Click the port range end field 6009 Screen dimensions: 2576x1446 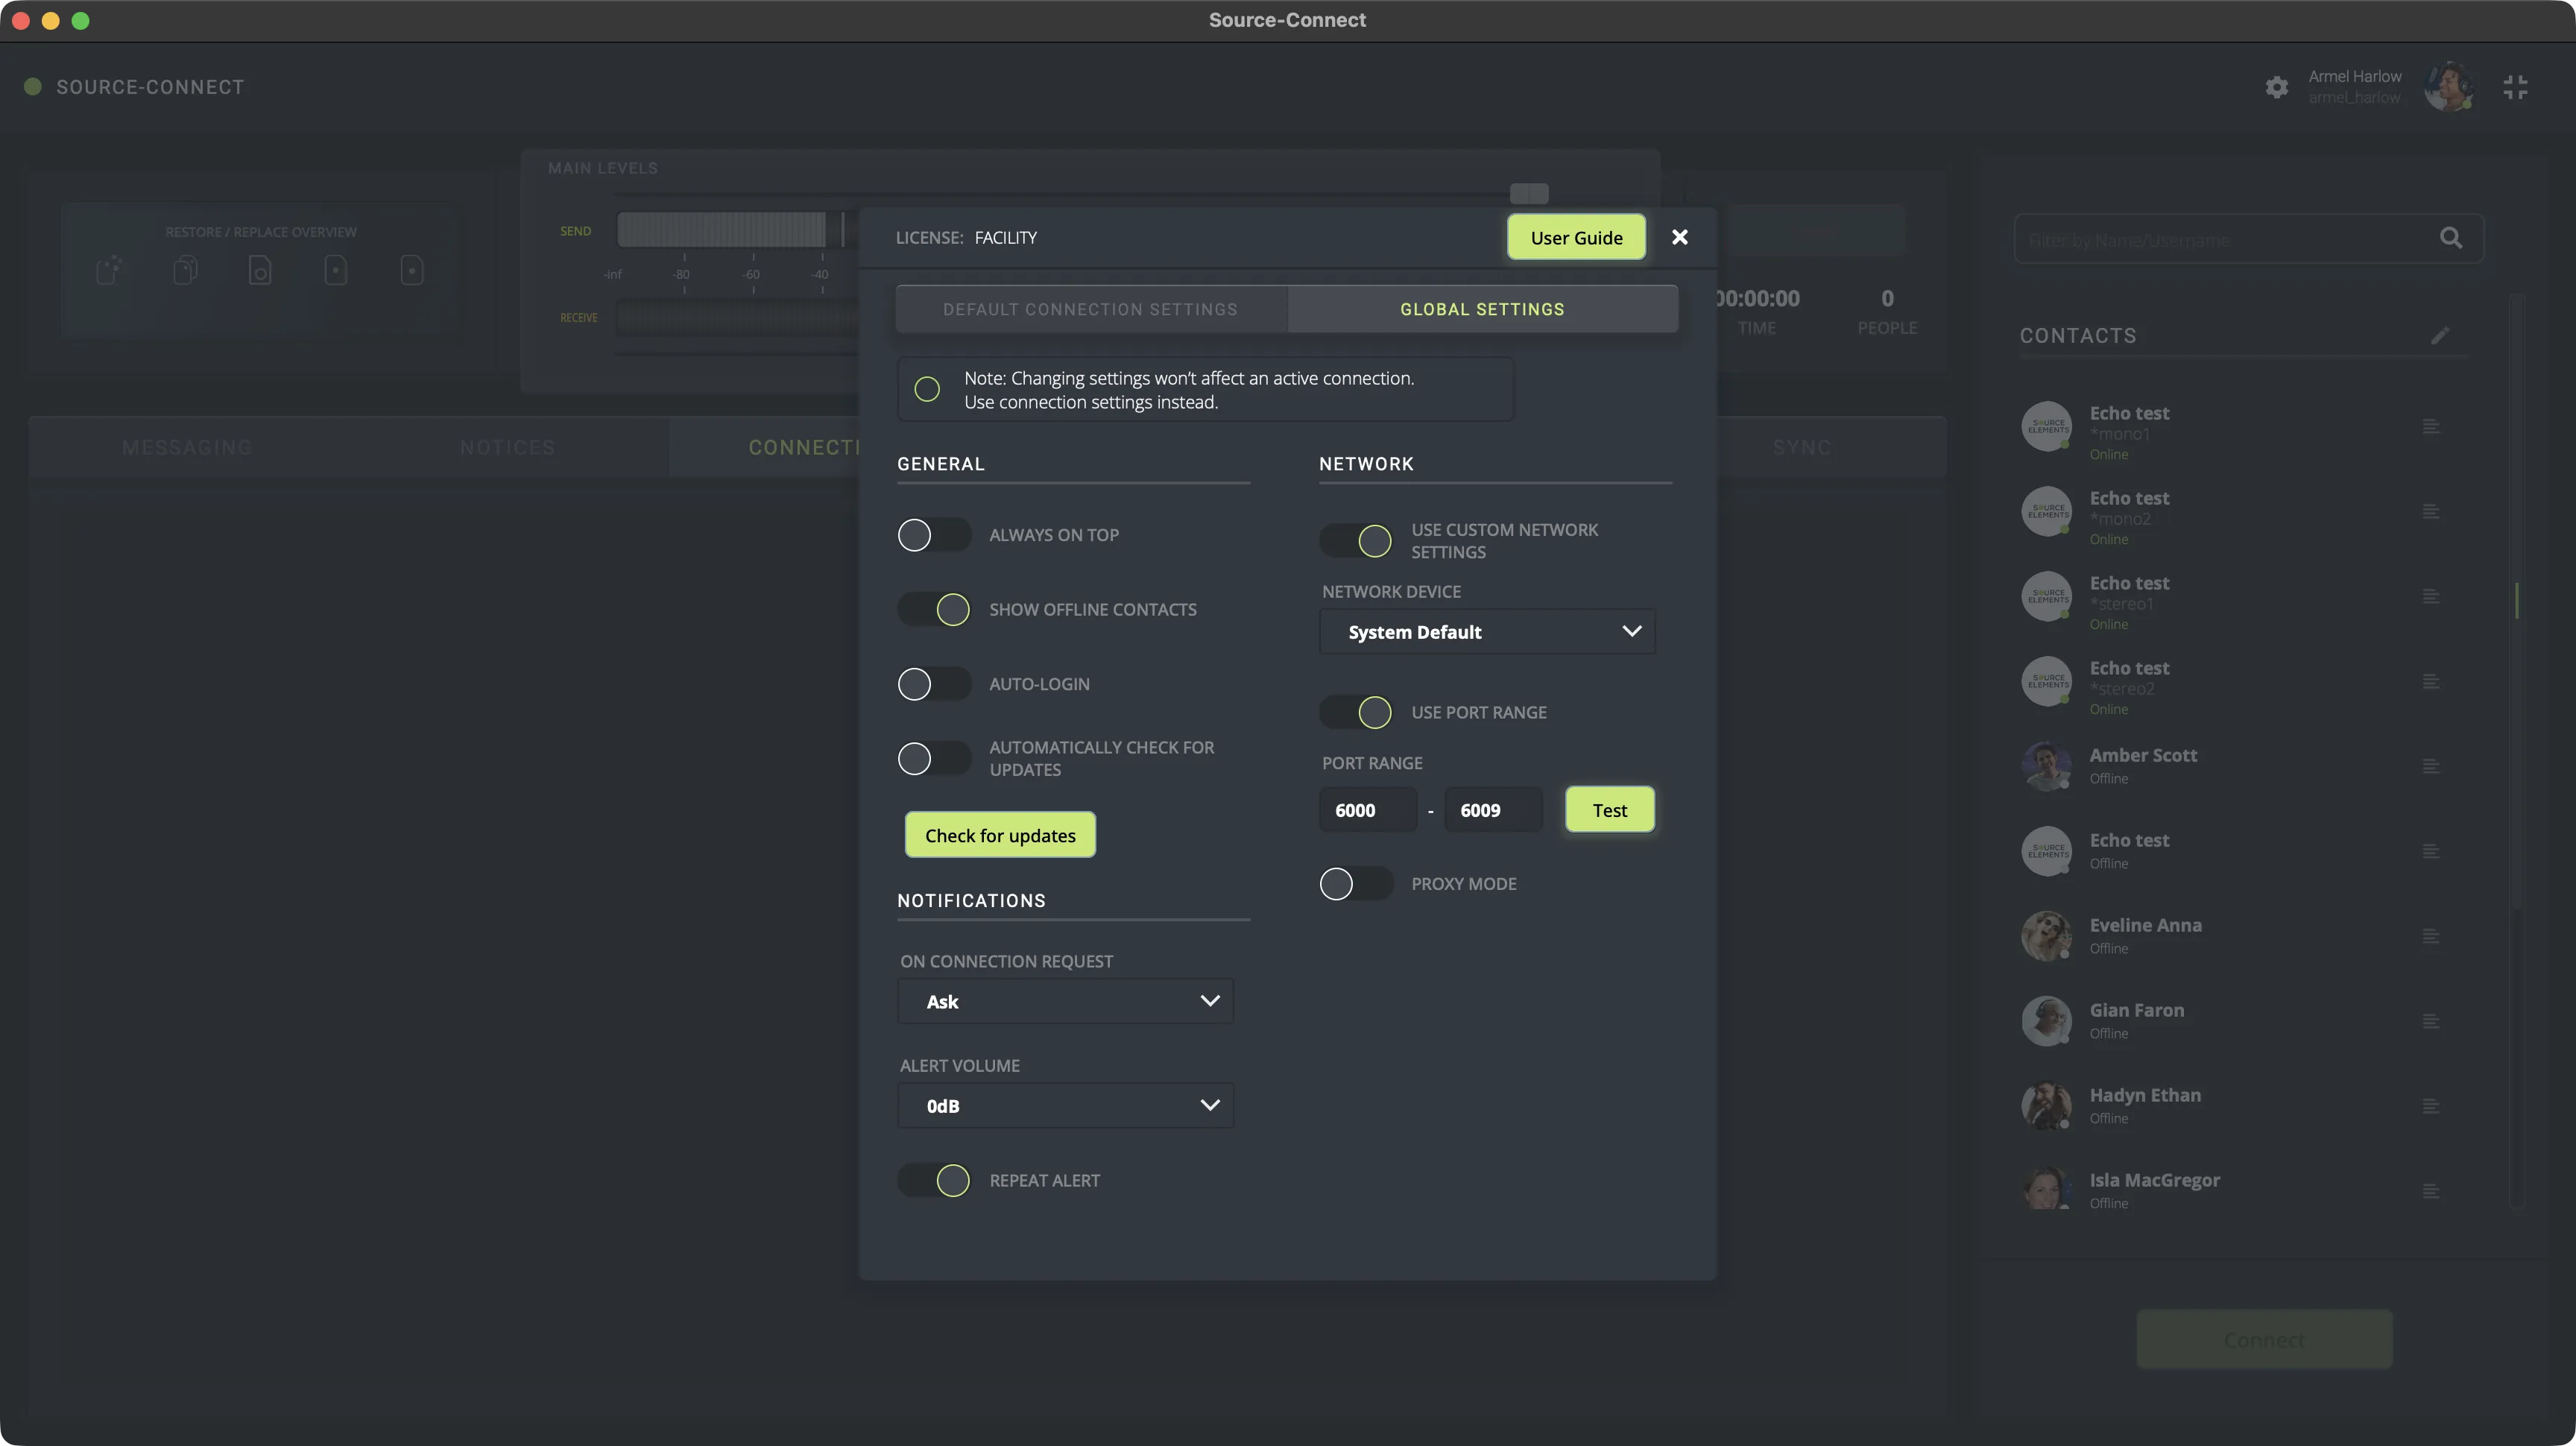tap(1493, 810)
